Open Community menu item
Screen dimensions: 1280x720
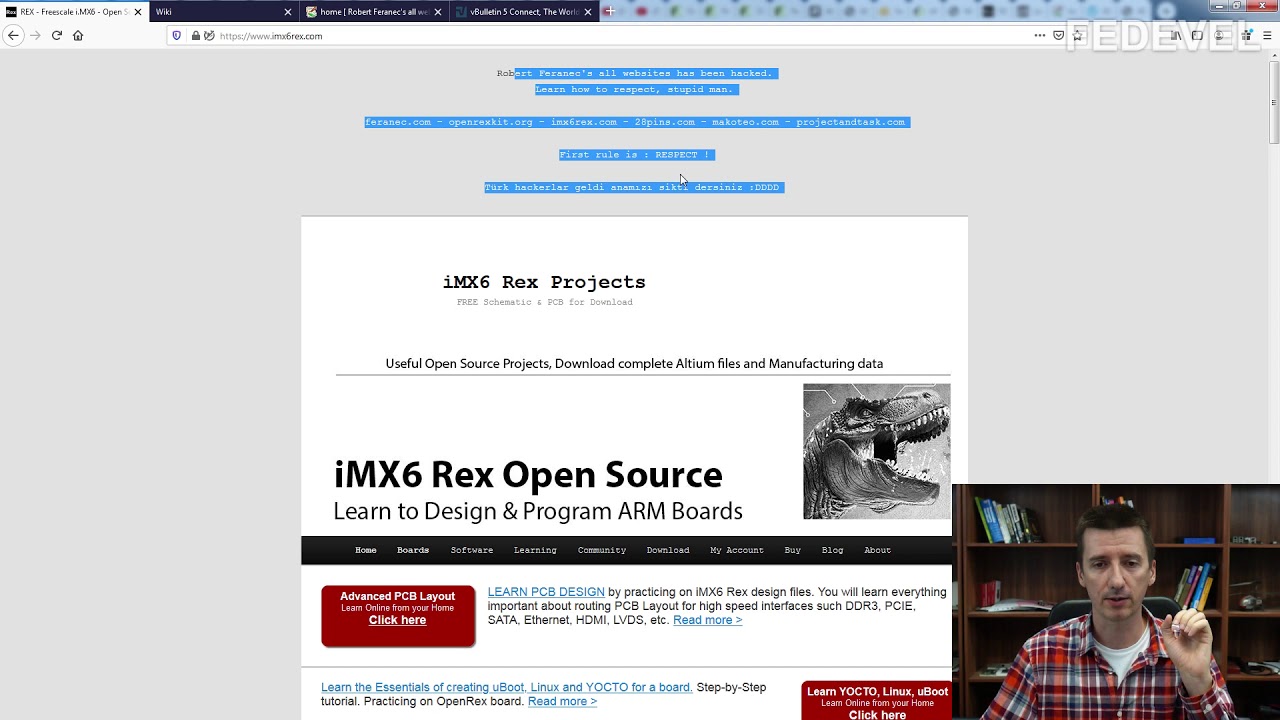pyautogui.click(x=602, y=550)
